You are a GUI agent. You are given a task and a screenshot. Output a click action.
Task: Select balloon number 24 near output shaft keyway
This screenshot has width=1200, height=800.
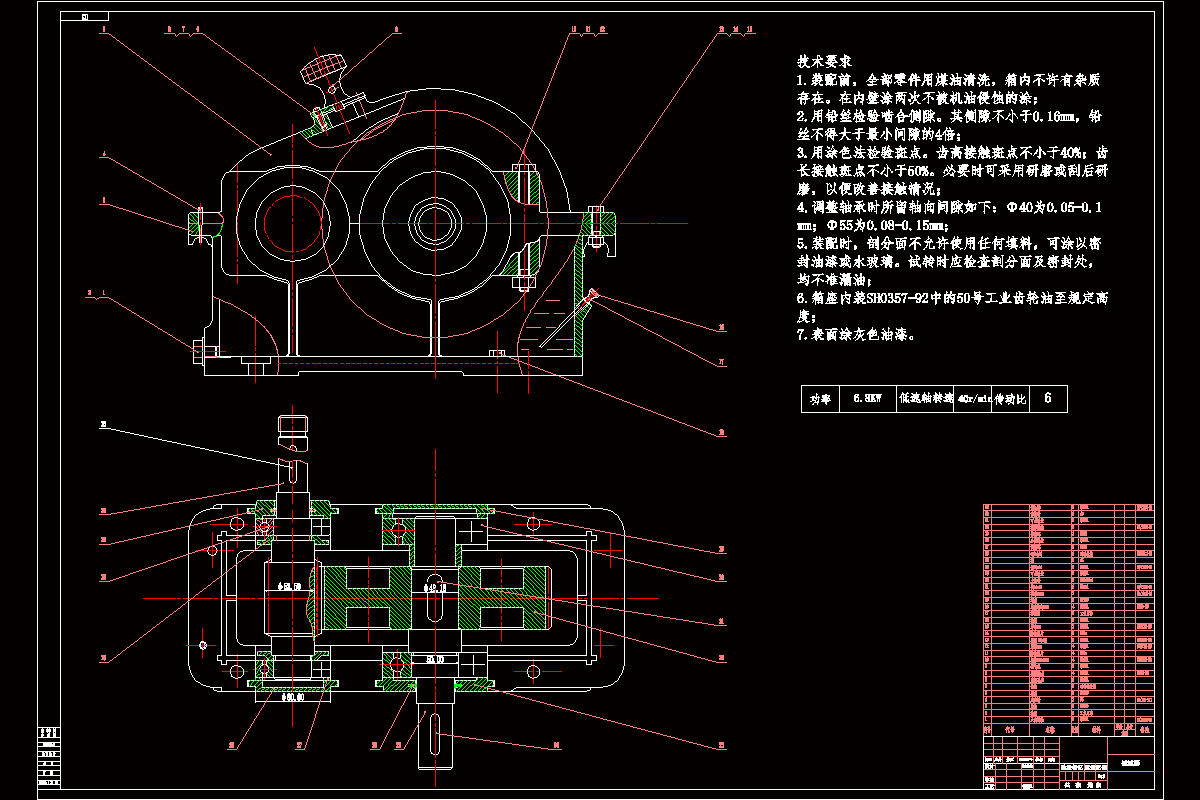pos(555,744)
